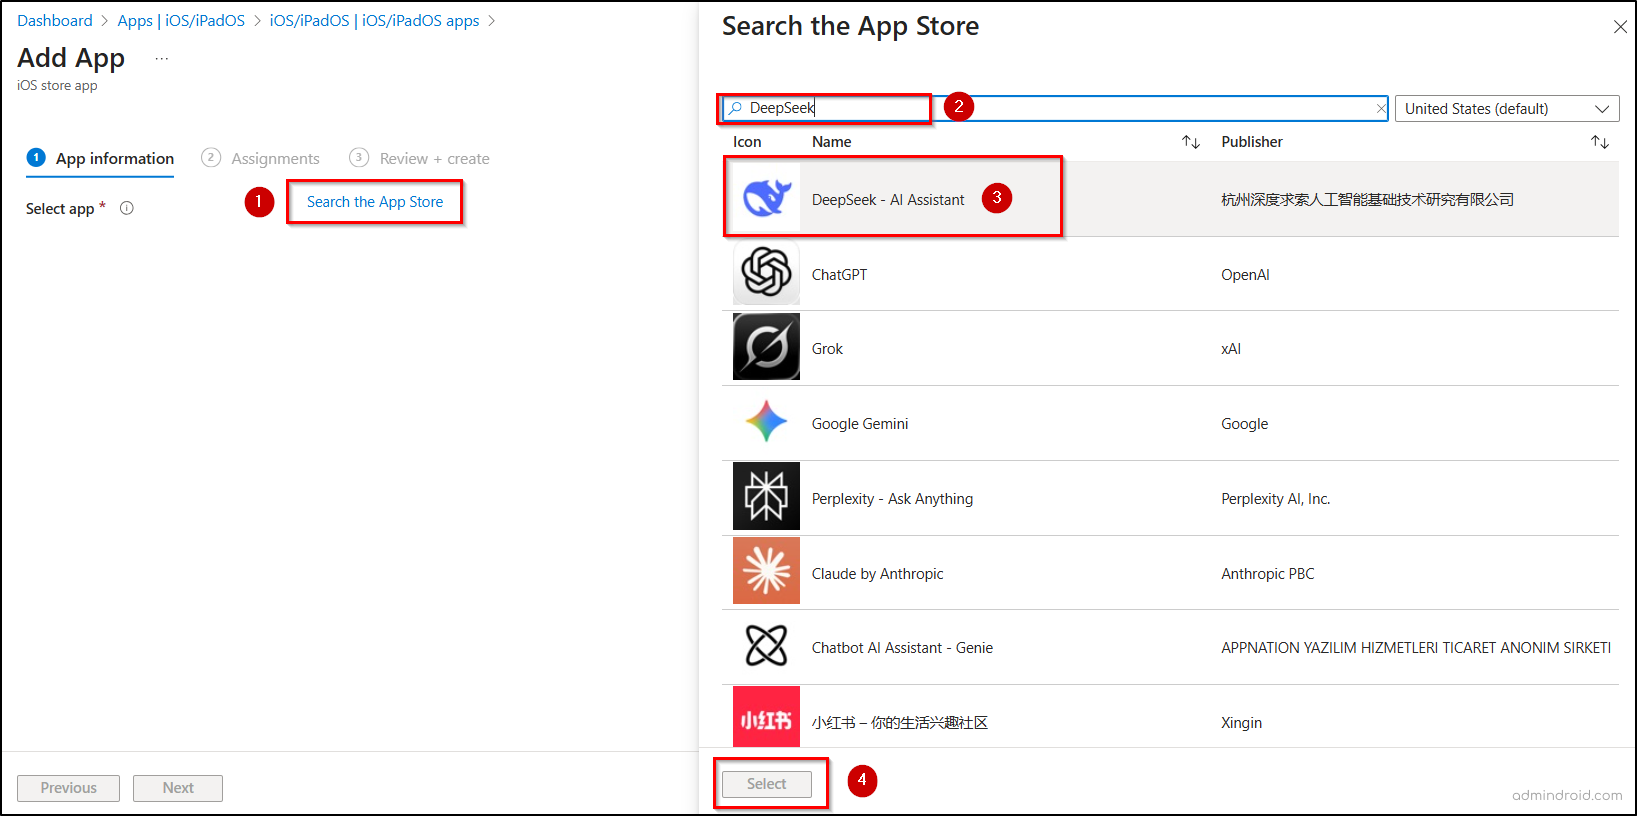Go to Dashboard breadcrumb link

pos(55,21)
